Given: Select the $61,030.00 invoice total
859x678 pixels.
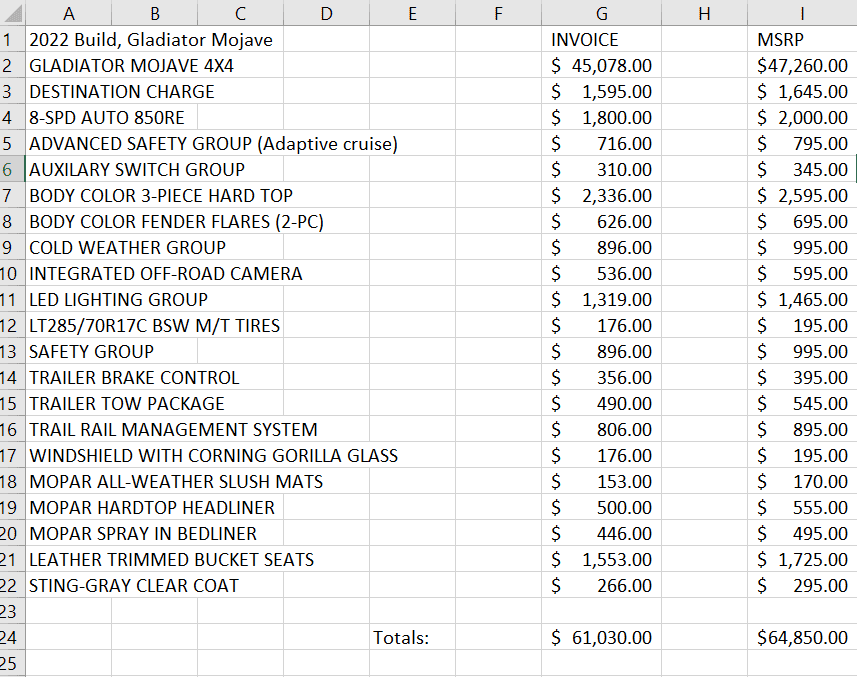Looking at the screenshot, I should pos(602,637).
